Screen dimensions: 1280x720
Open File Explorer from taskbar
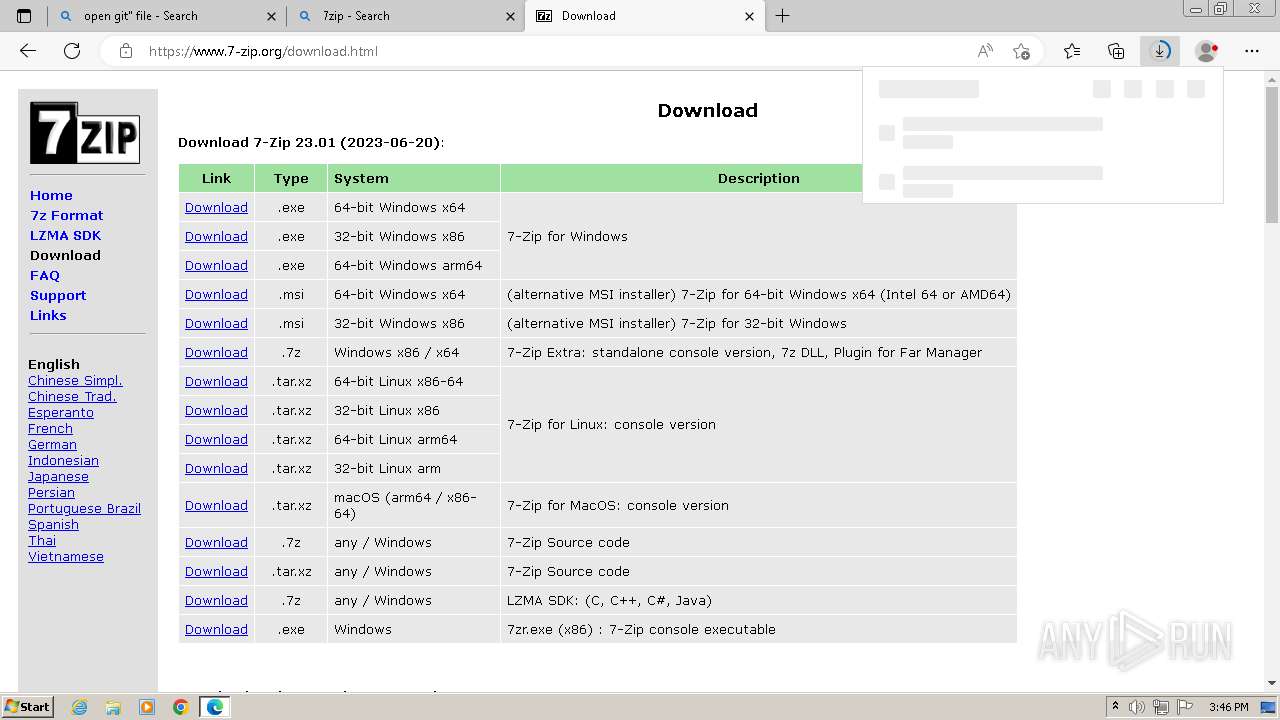click(x=113, y=707)
